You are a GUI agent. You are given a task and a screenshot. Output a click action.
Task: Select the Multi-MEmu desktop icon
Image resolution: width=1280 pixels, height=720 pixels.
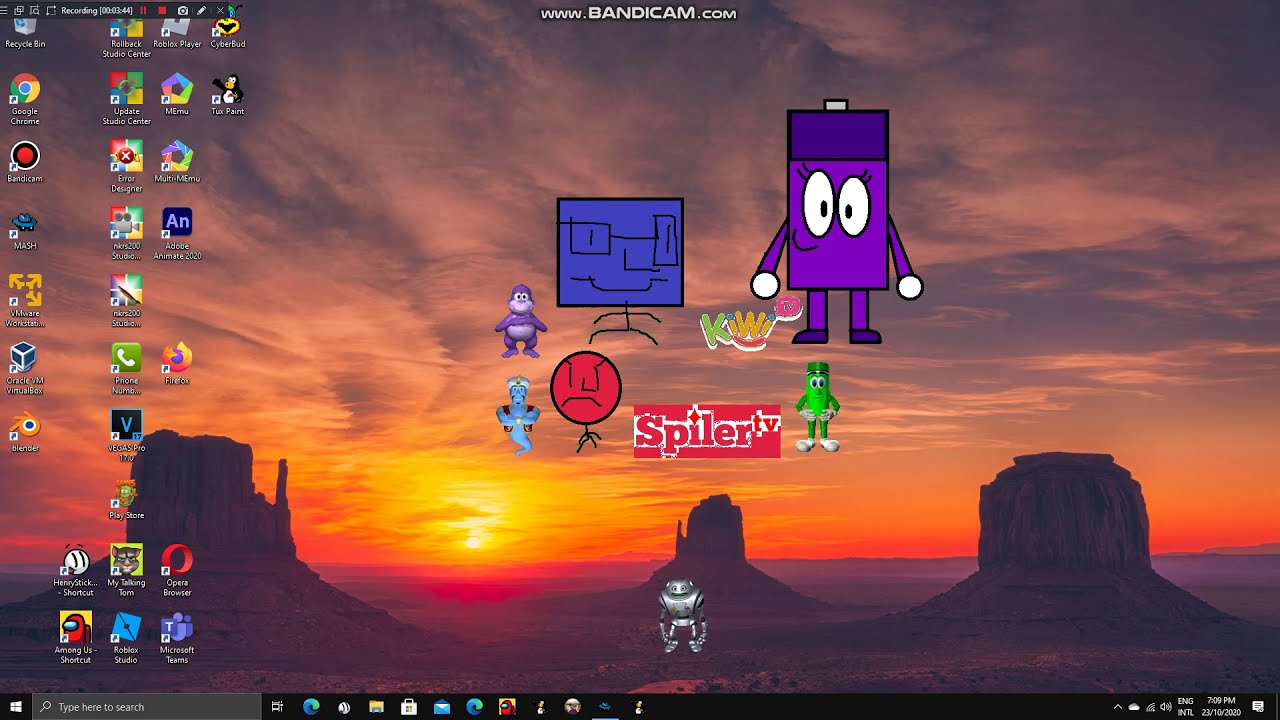point(177,163)
